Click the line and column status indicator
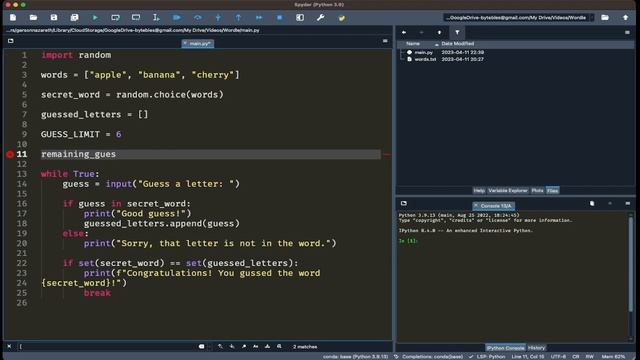This screenshot has height=360, width=640. point(528,357)
